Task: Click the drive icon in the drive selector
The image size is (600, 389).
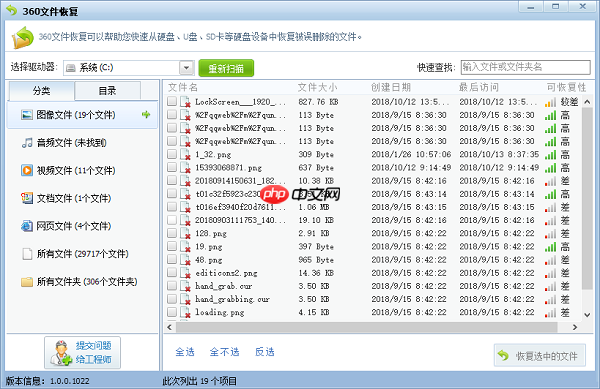Action: [x=71, y=68]
